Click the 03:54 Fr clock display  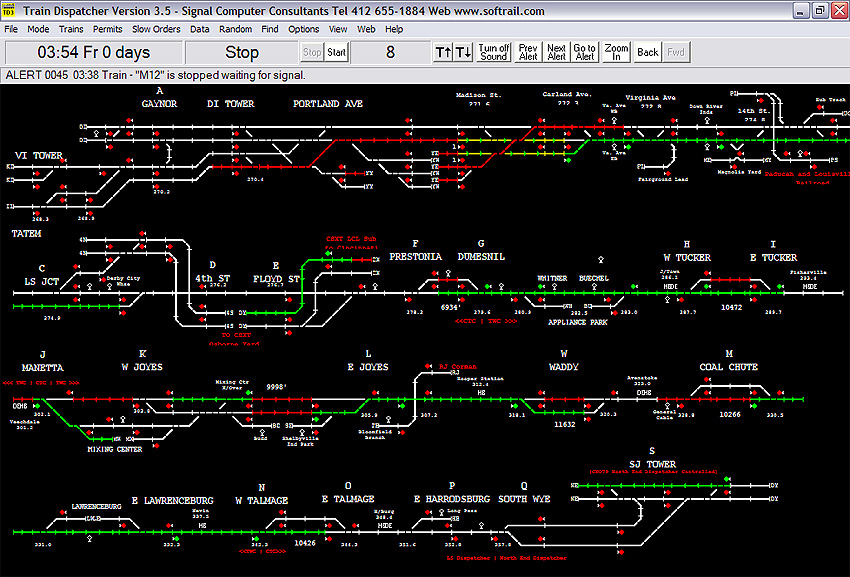click(93, 52)
